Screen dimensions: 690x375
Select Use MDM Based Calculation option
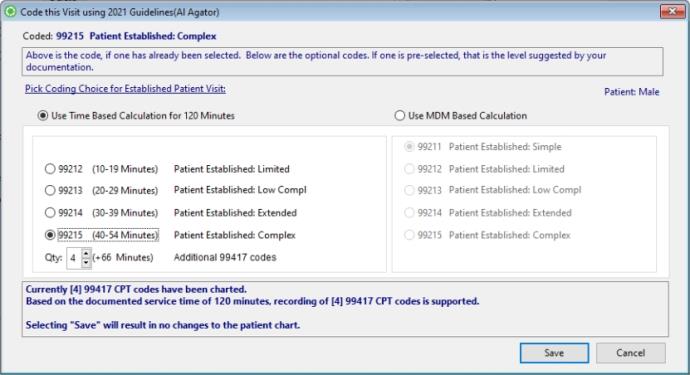tap(400, 116)
